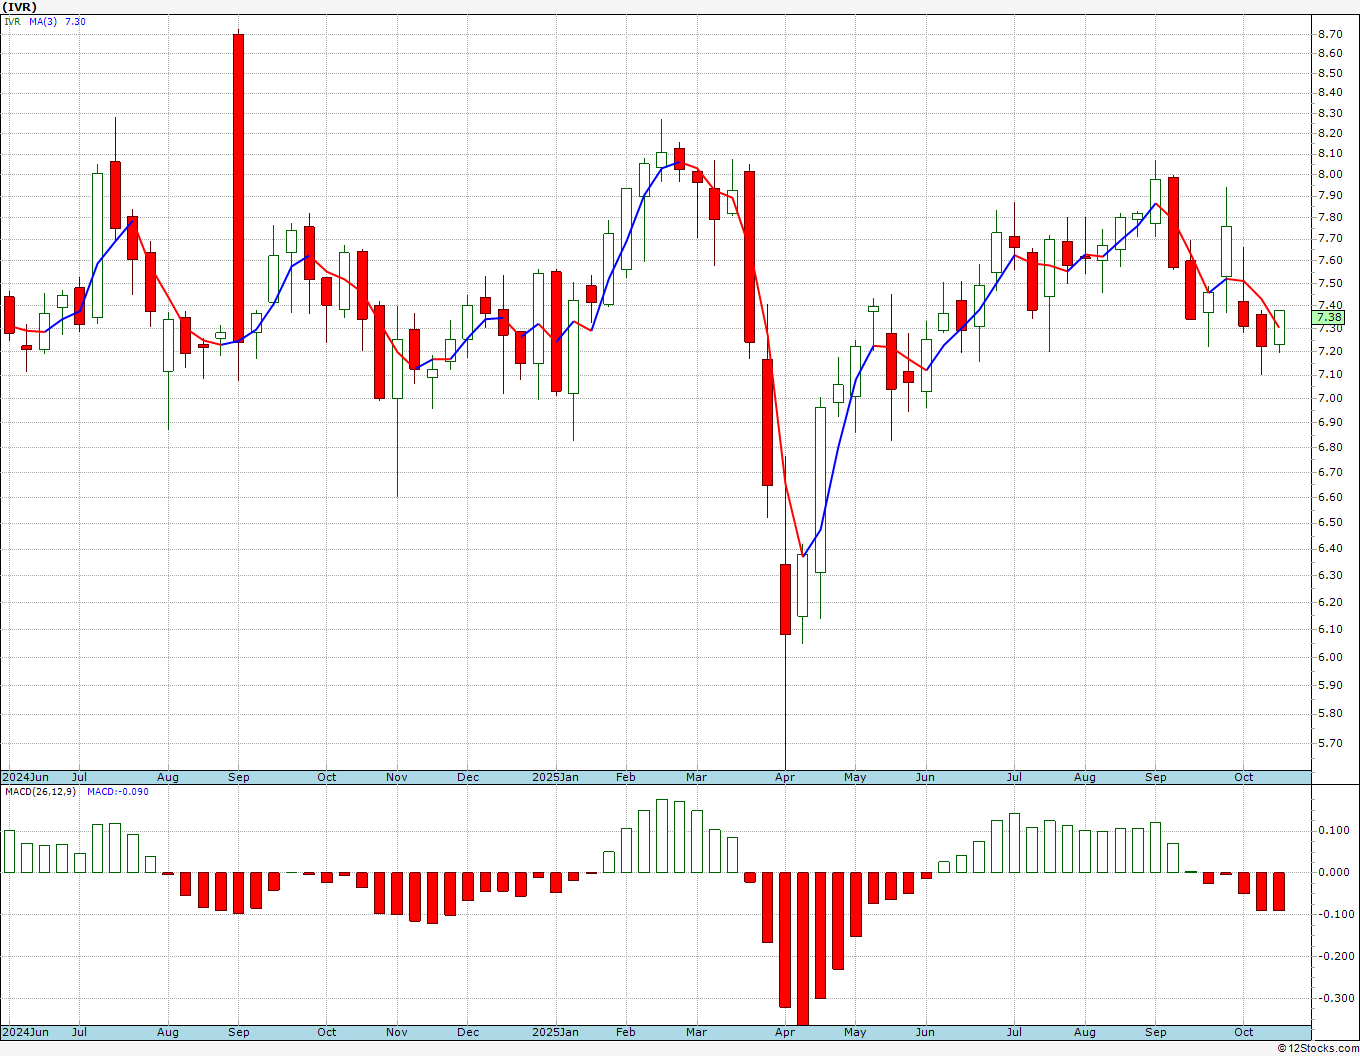The width and height of the screenshot is (1360, 1056).
Task: Click 2025Jan on the MACD panel time axis
Action: click(555, 1032)
